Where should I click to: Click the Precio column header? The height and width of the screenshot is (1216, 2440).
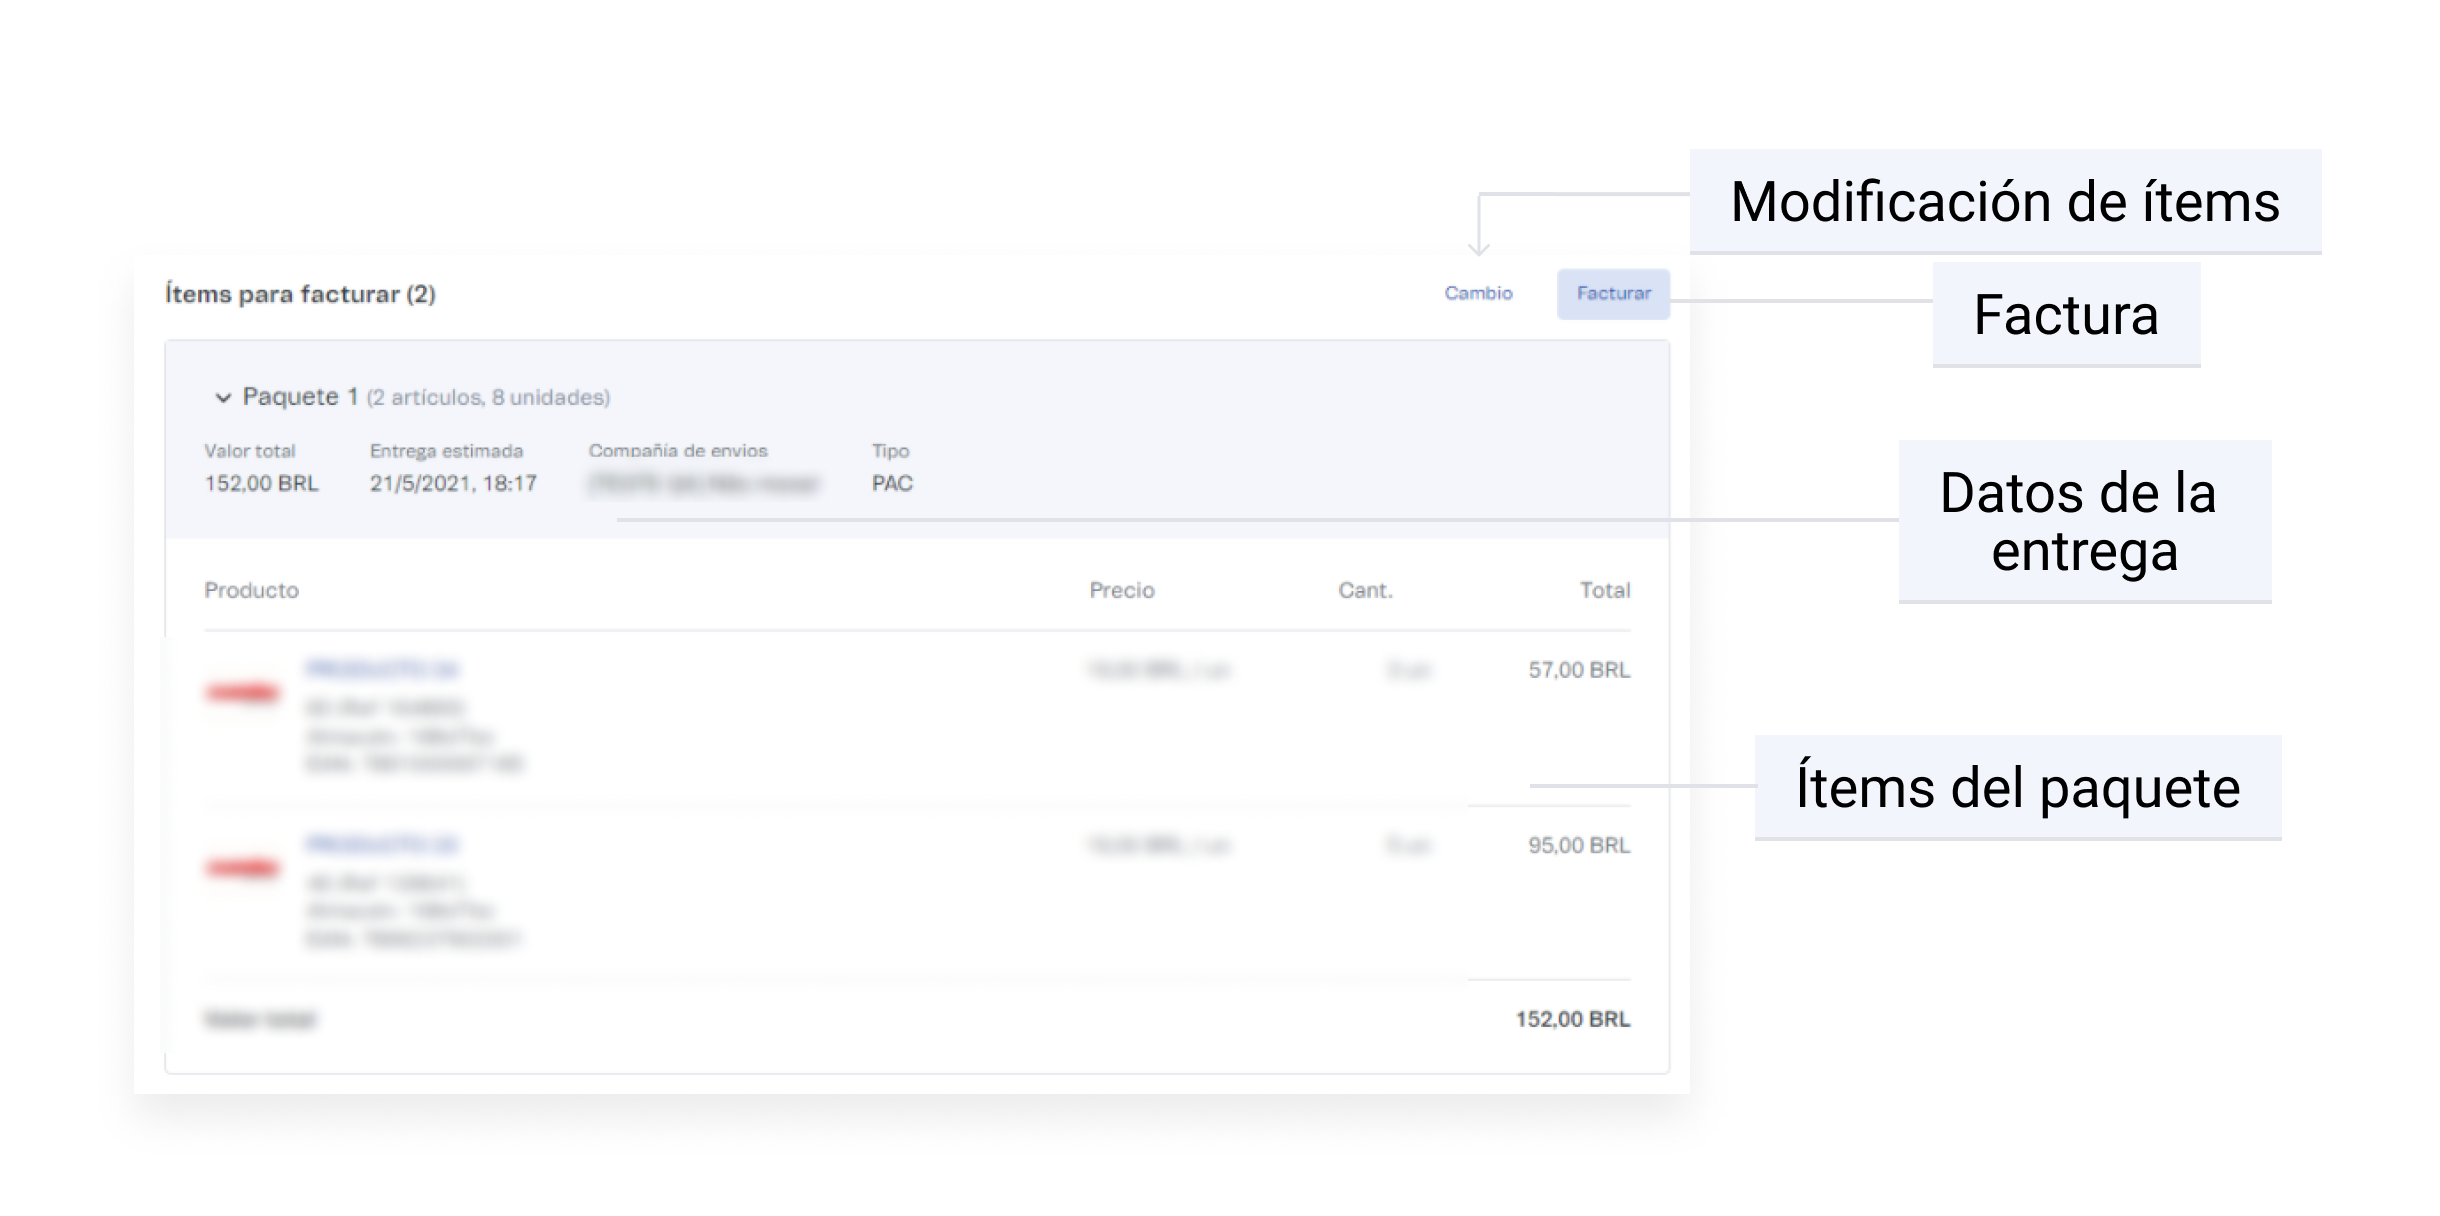(x=1121, y=590)
